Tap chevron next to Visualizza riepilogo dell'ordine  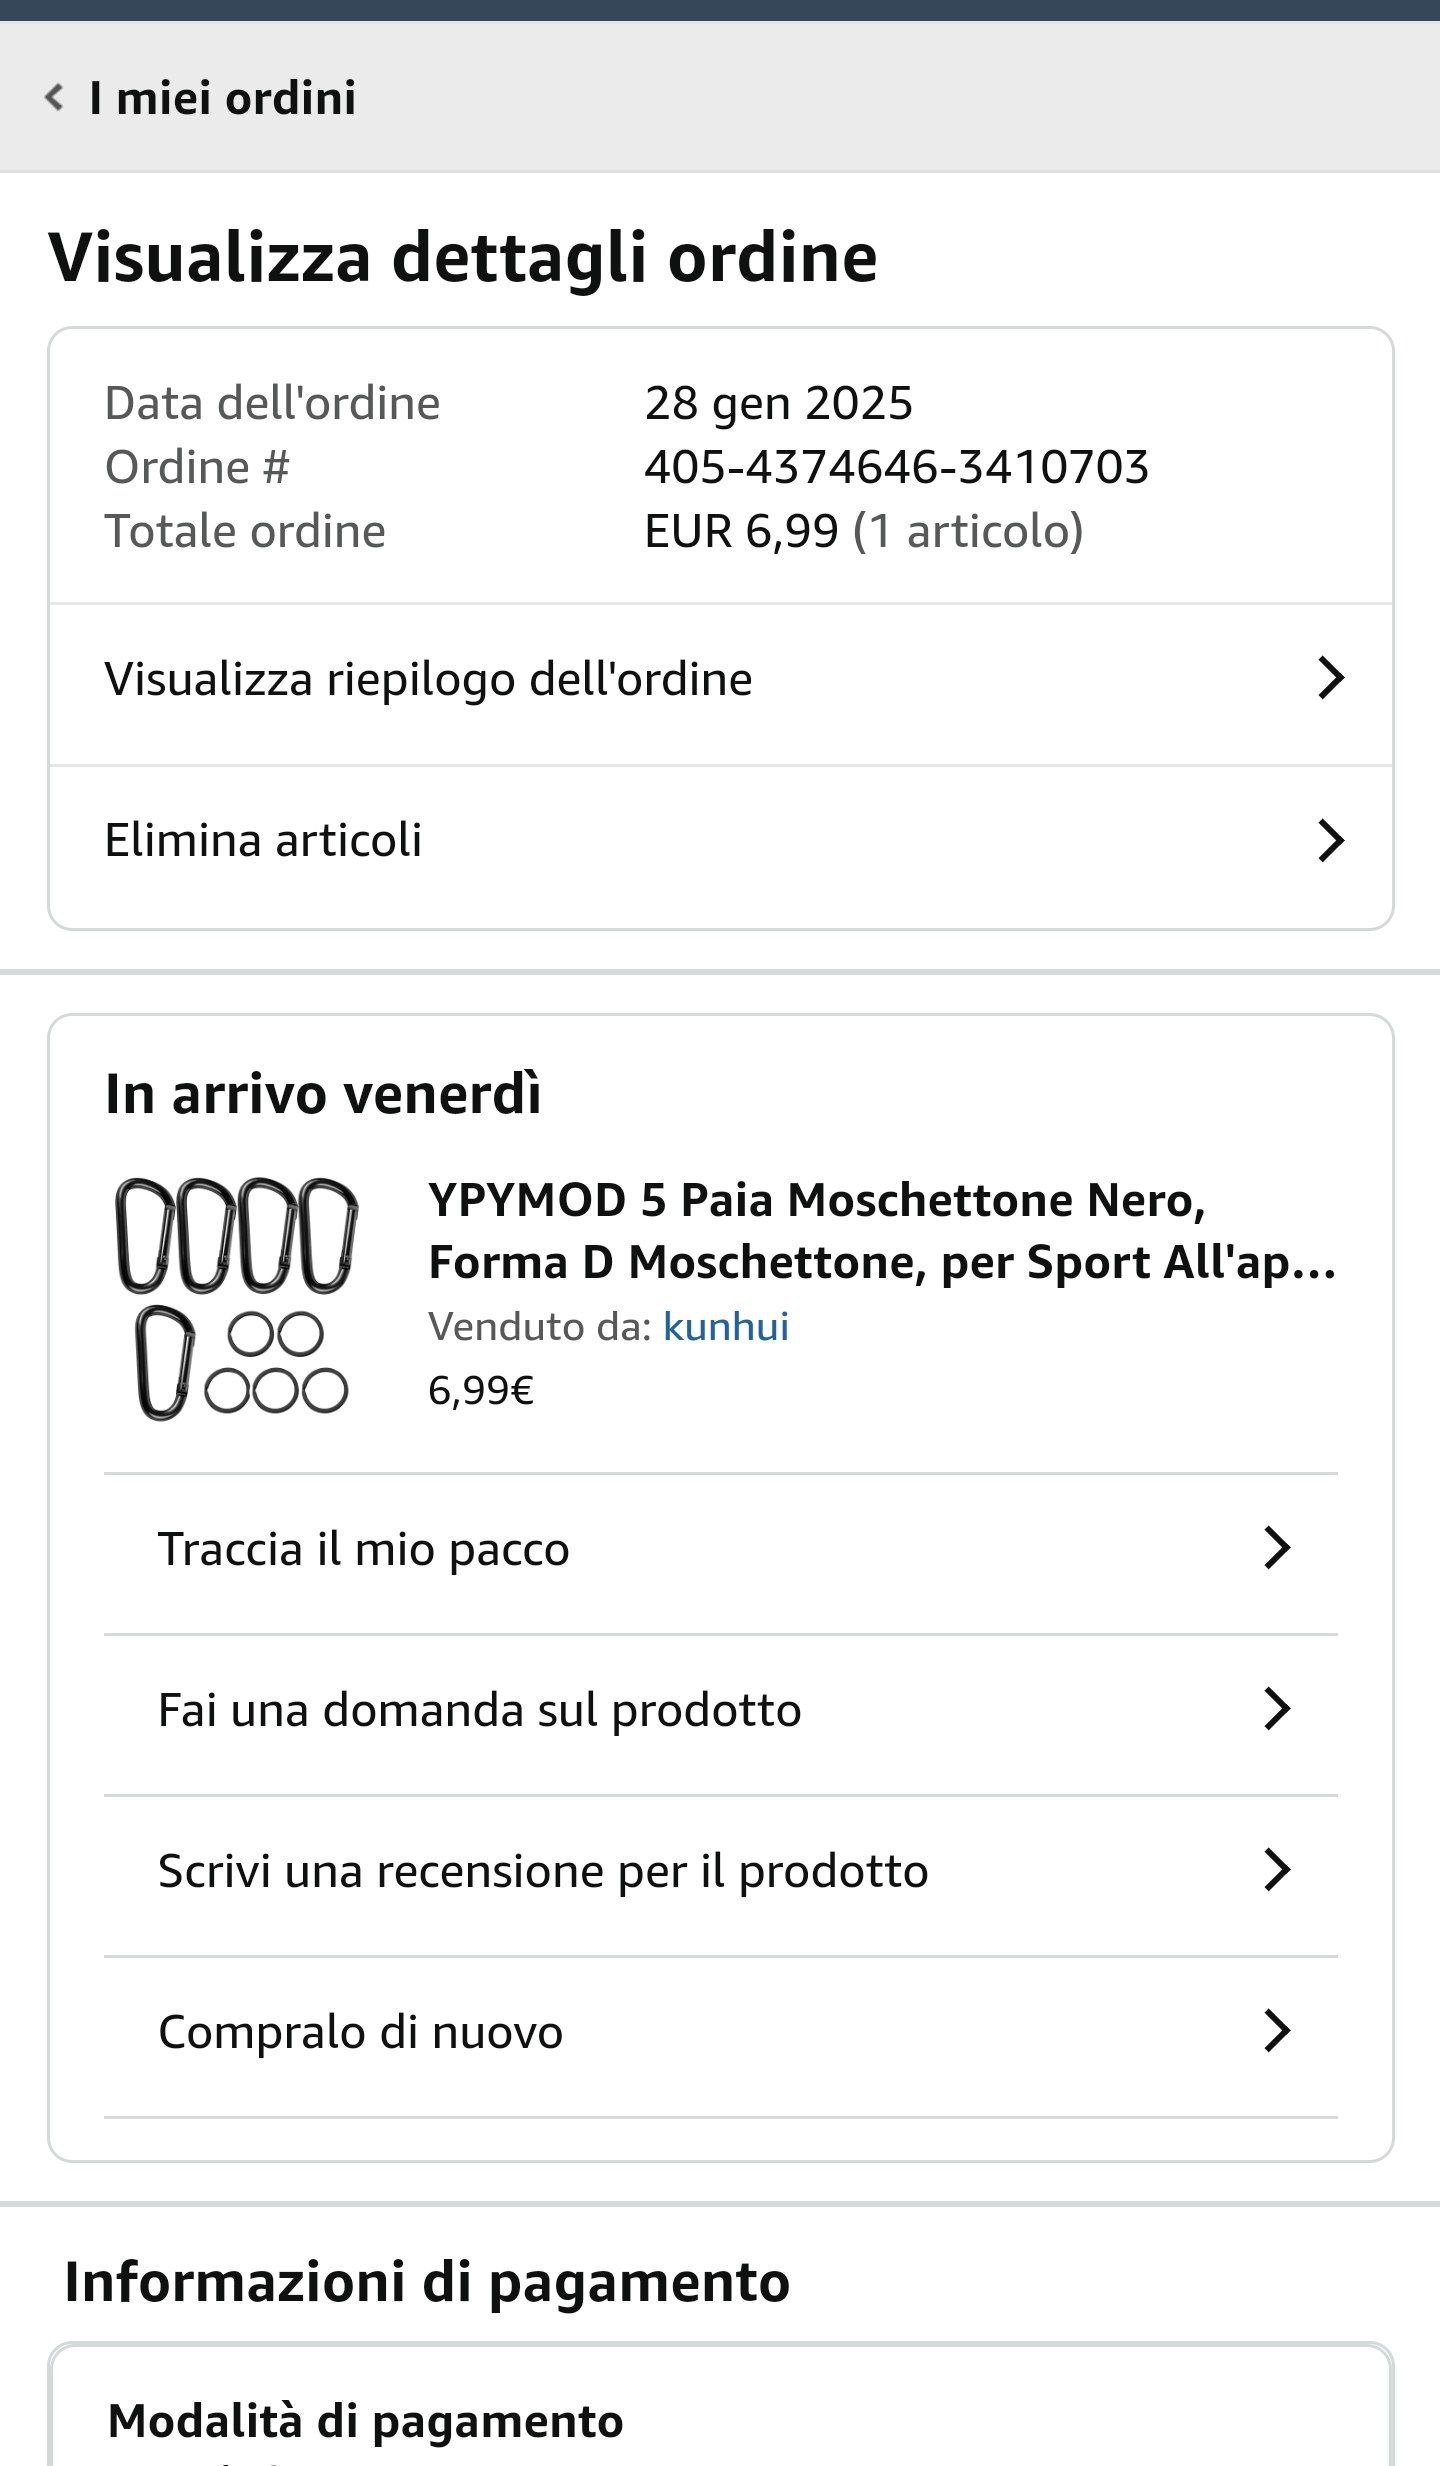[1330, 678]
